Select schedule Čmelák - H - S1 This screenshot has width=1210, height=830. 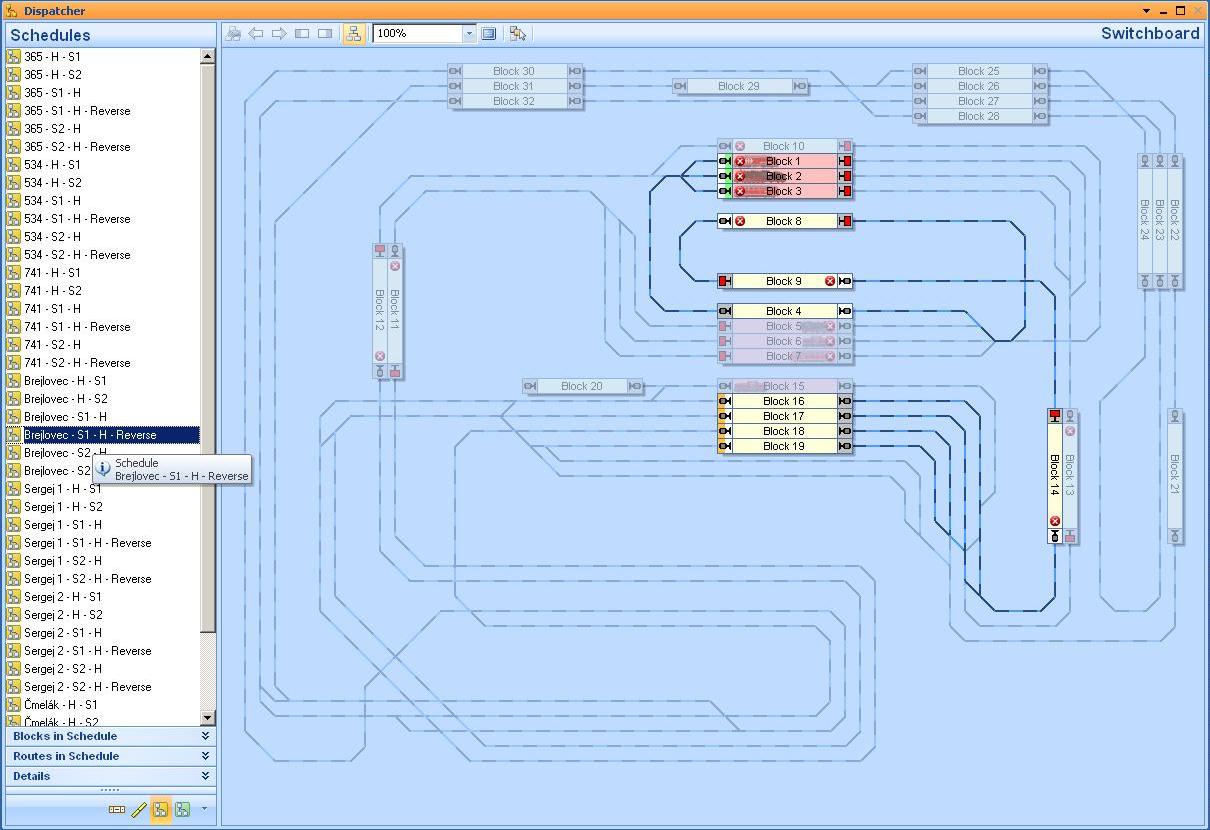click(61, 705)
